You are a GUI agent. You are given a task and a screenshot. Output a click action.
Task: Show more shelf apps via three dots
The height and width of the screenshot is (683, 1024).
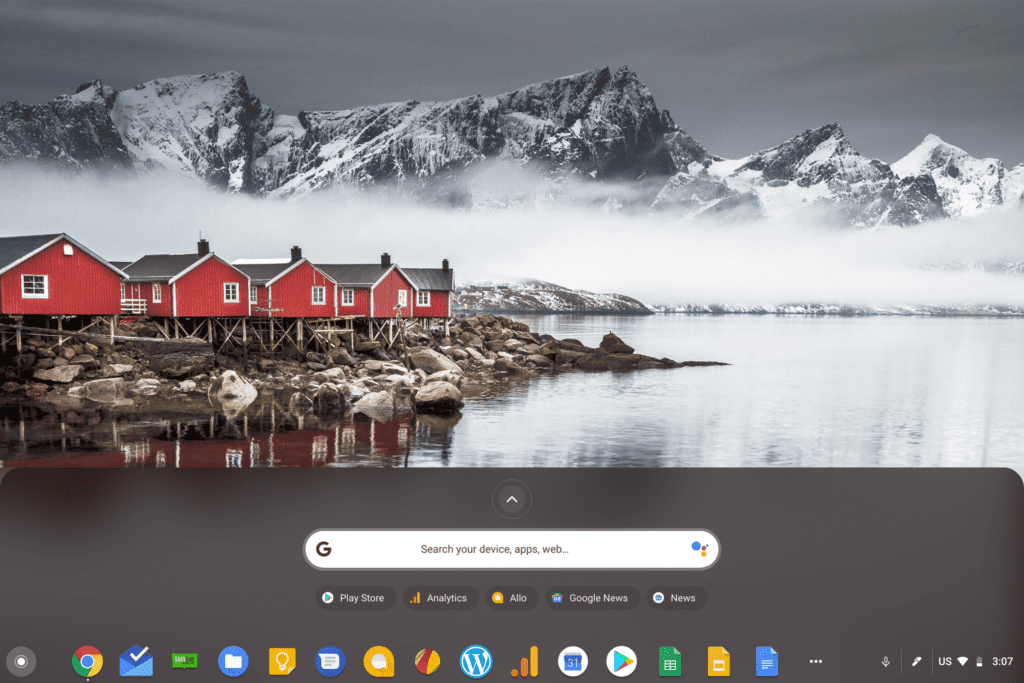[x=816, y=661]
